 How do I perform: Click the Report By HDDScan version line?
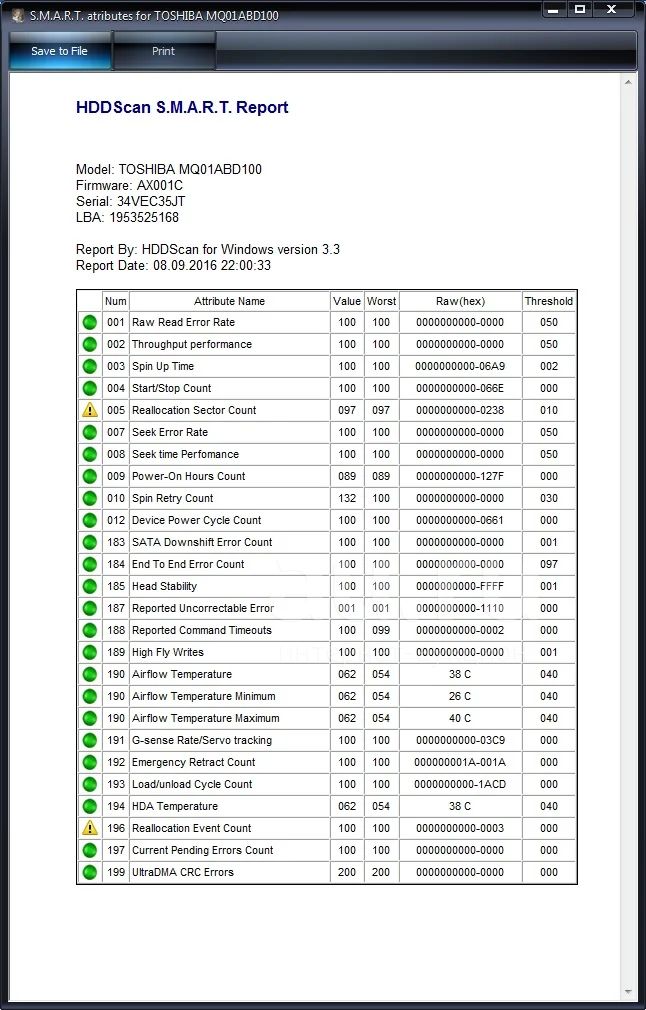coord(208,249)
